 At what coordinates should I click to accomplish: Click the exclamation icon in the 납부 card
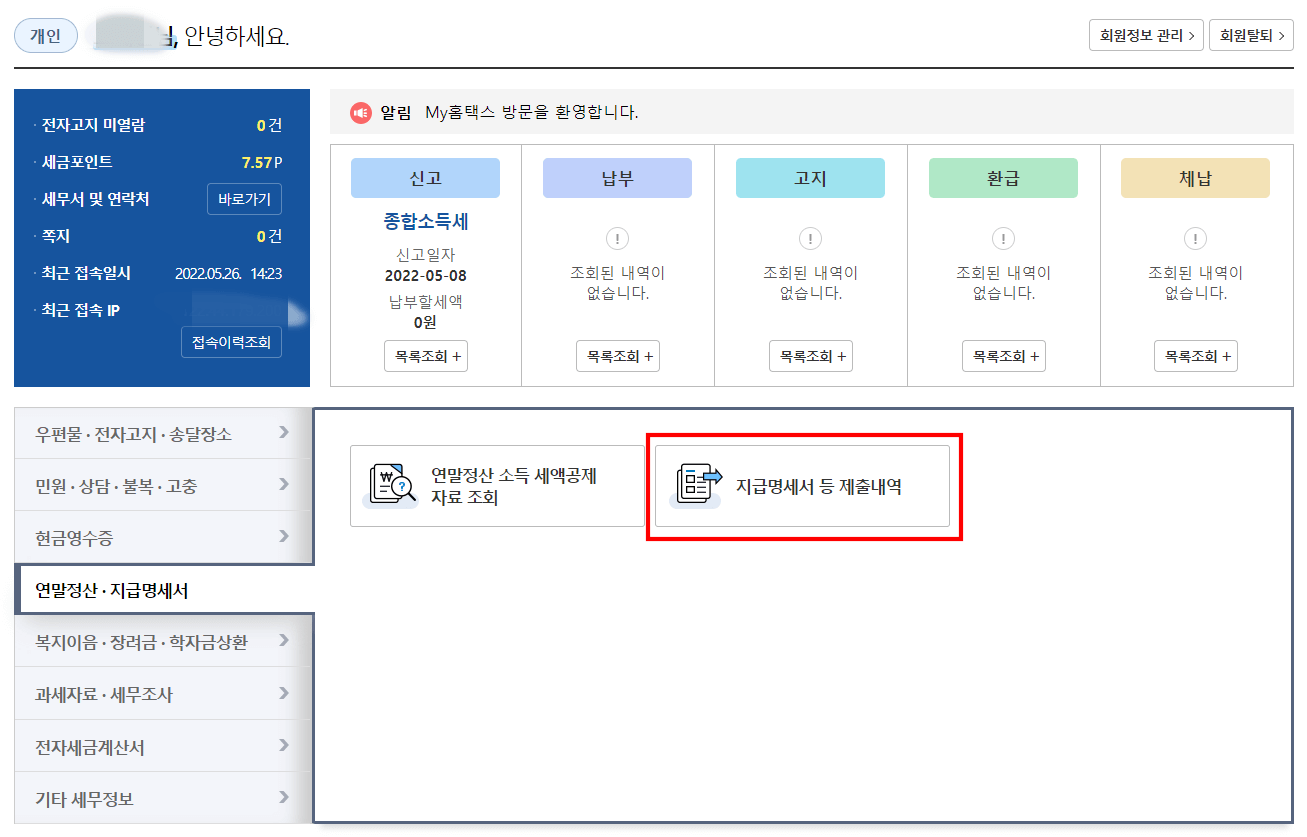point(617,238)
